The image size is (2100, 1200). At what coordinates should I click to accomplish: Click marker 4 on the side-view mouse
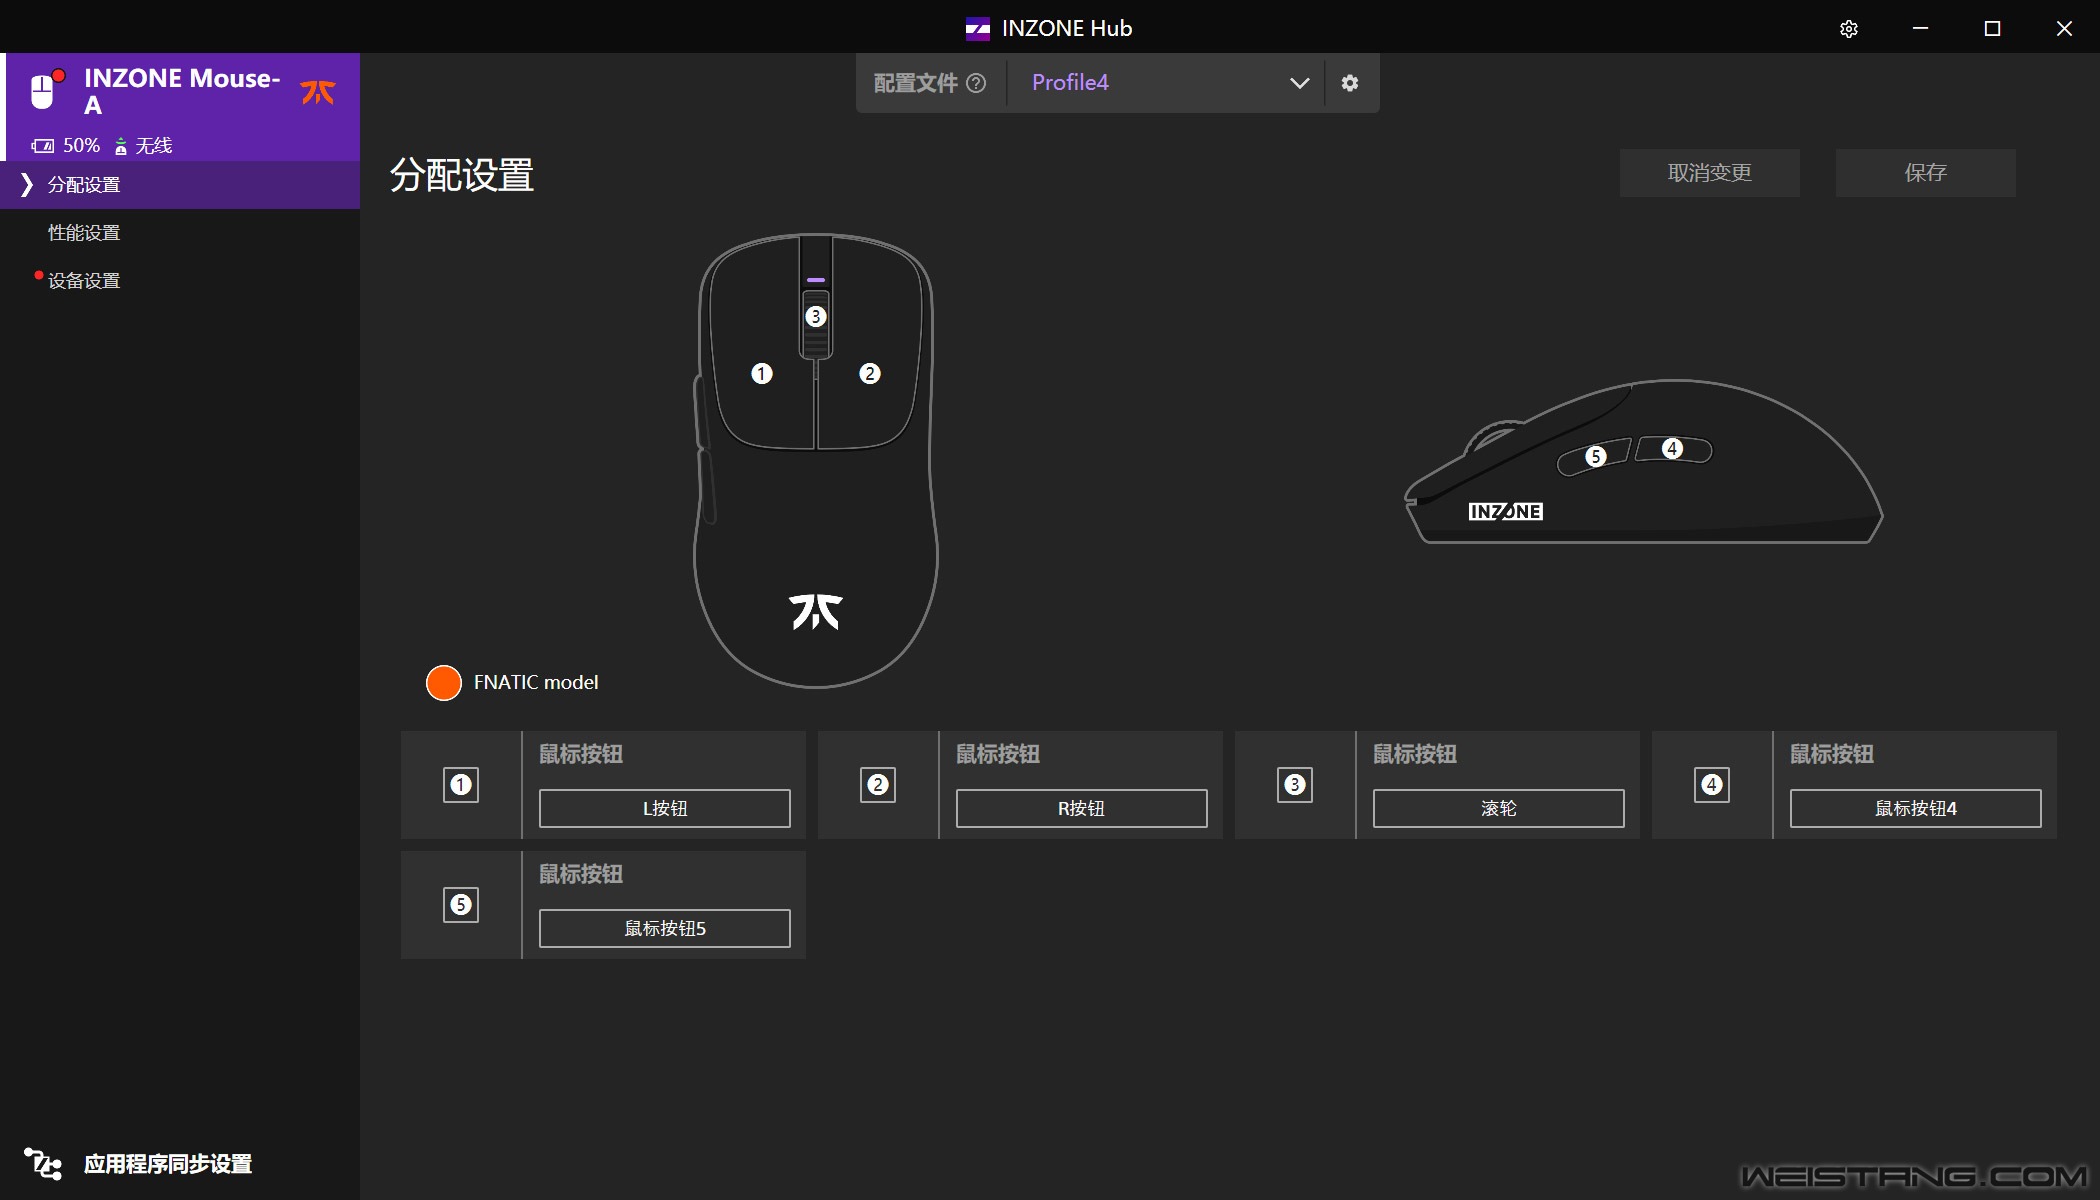tap(1672, 449)
